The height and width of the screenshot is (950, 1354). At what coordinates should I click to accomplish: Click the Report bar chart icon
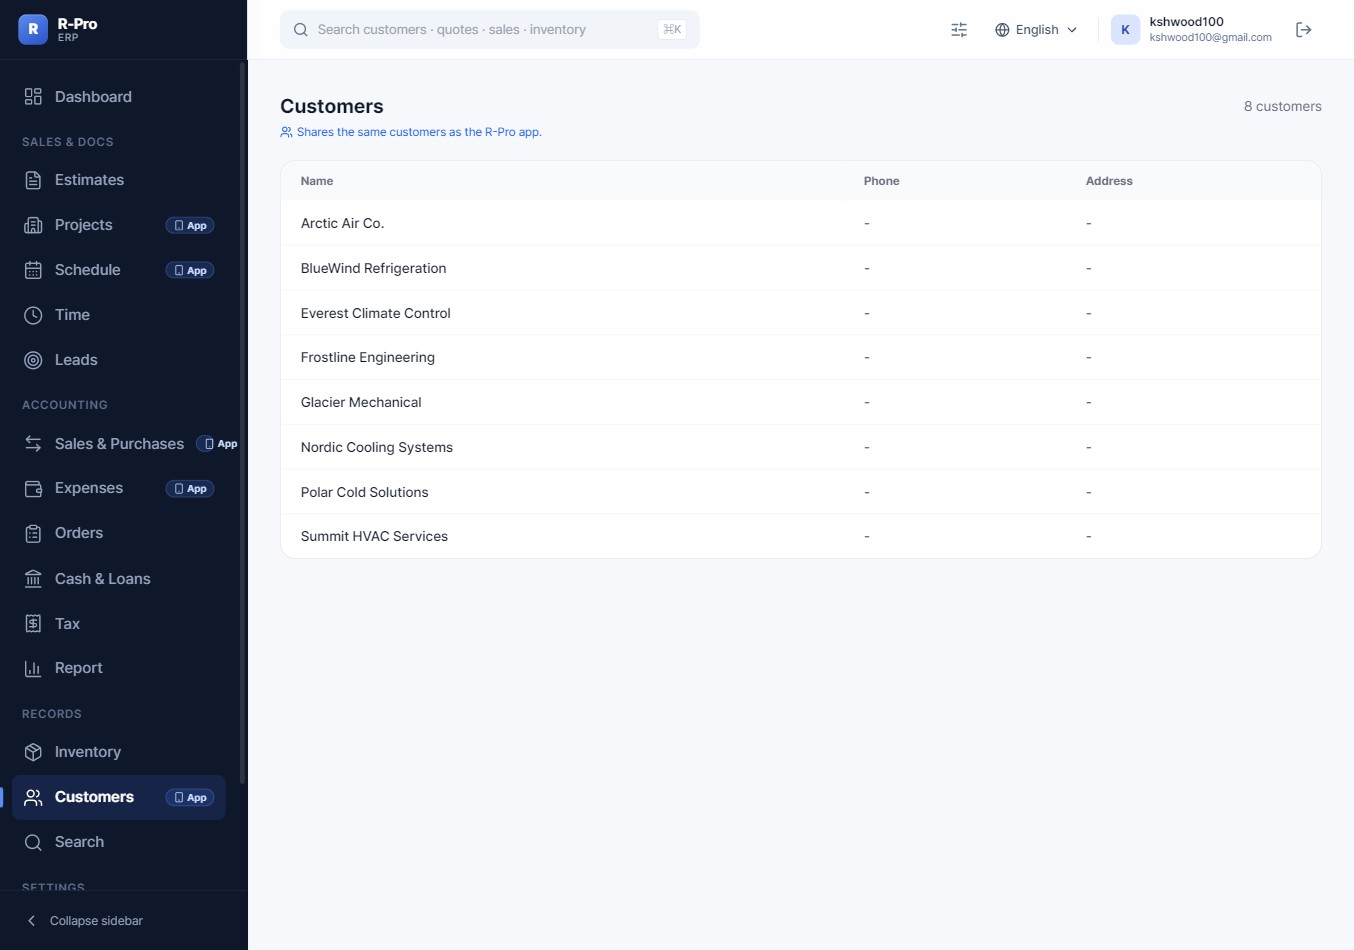33,668
